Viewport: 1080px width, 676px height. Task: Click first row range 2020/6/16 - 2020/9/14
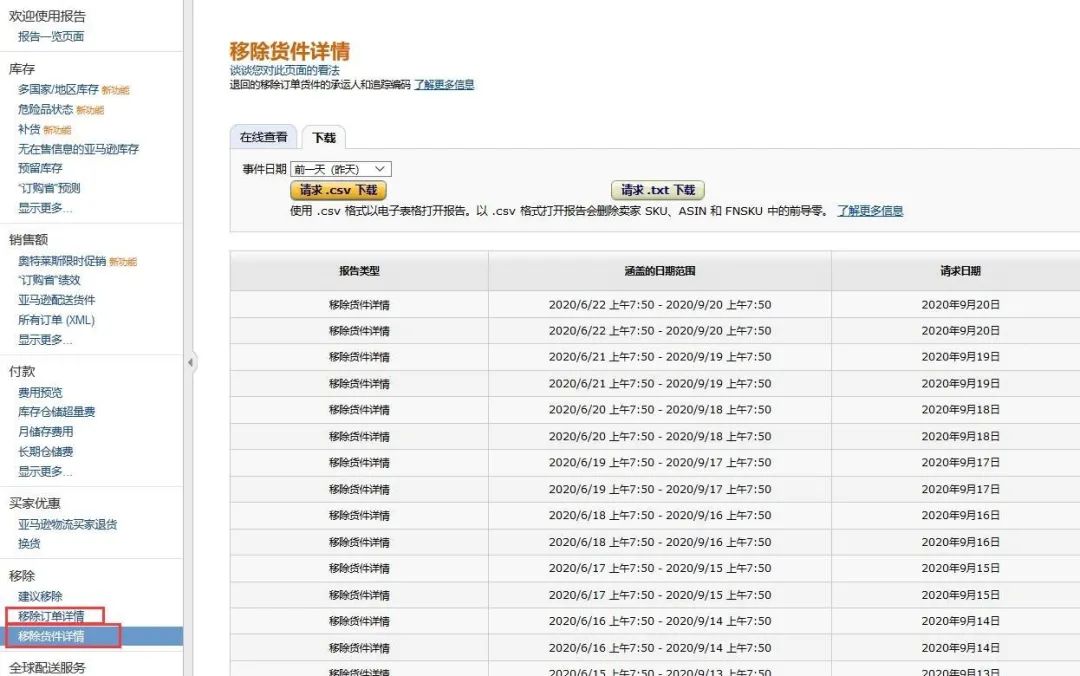tap(660, 621)
